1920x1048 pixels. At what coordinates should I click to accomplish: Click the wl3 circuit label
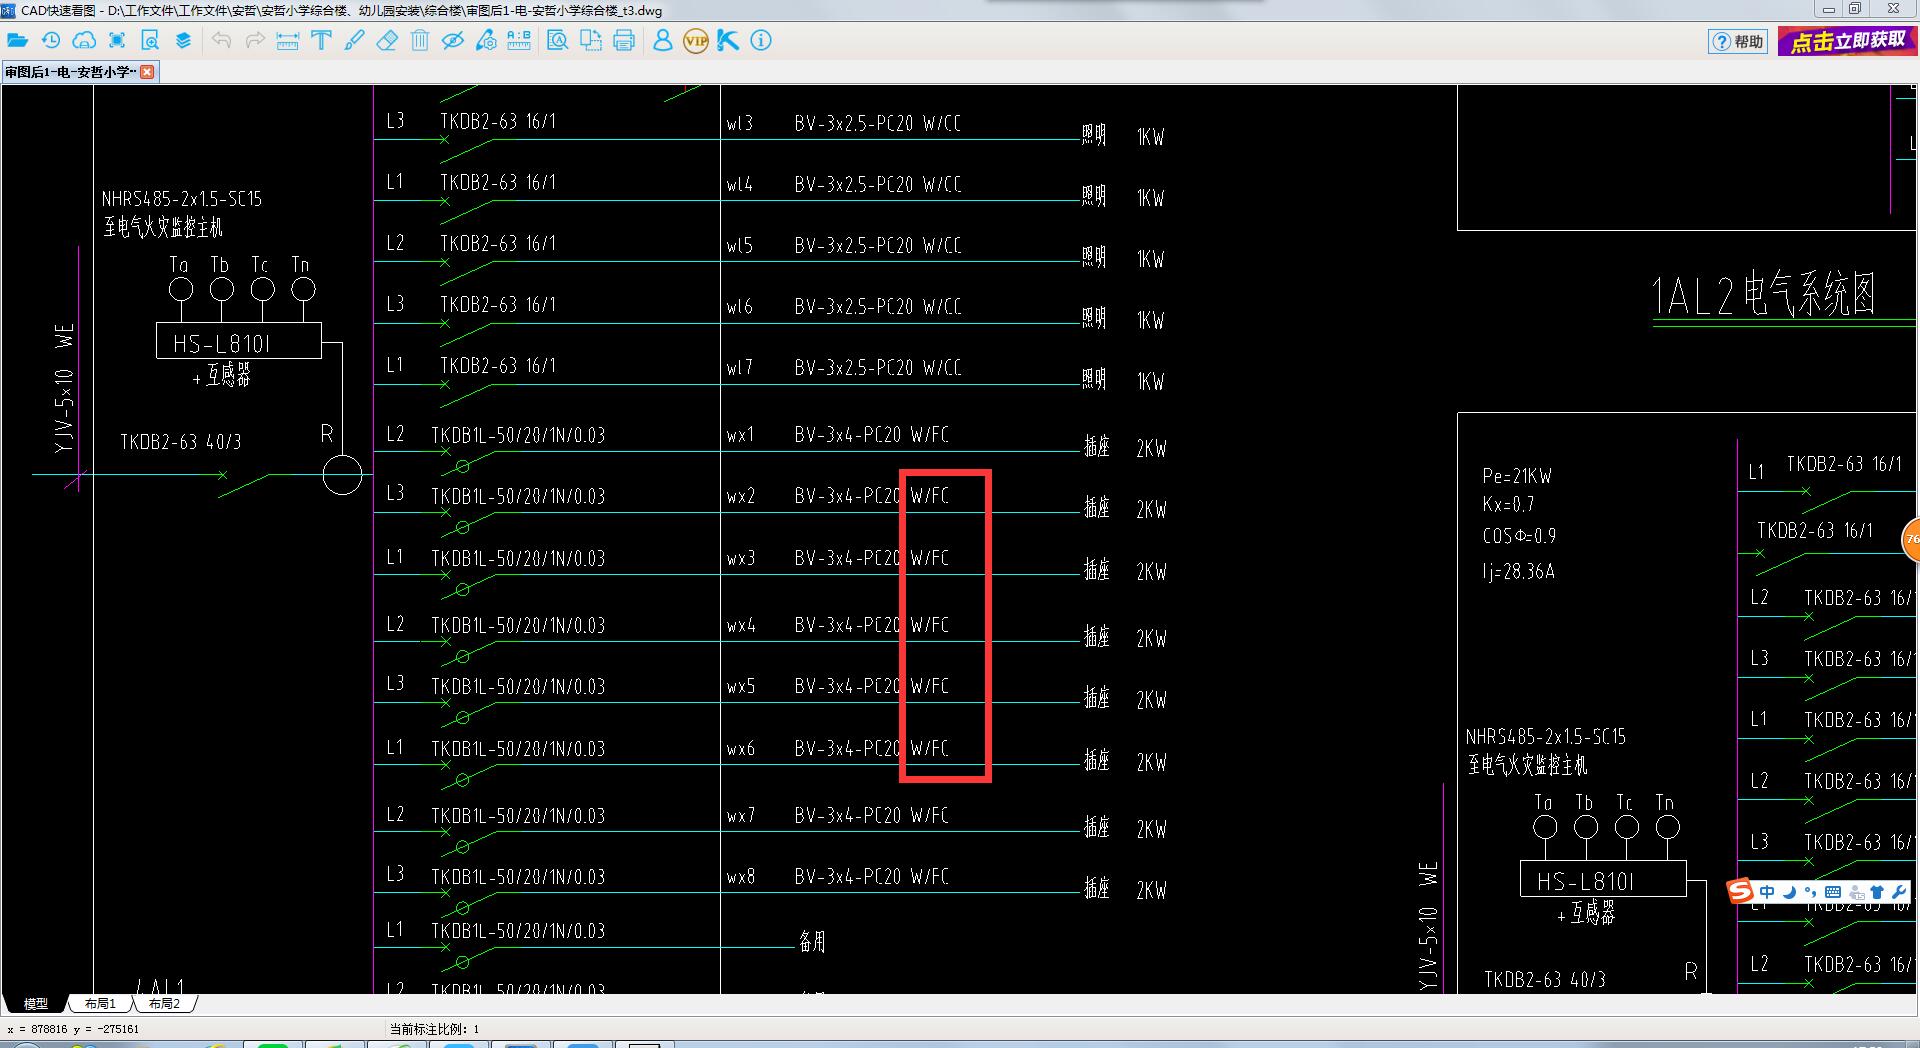739,123
